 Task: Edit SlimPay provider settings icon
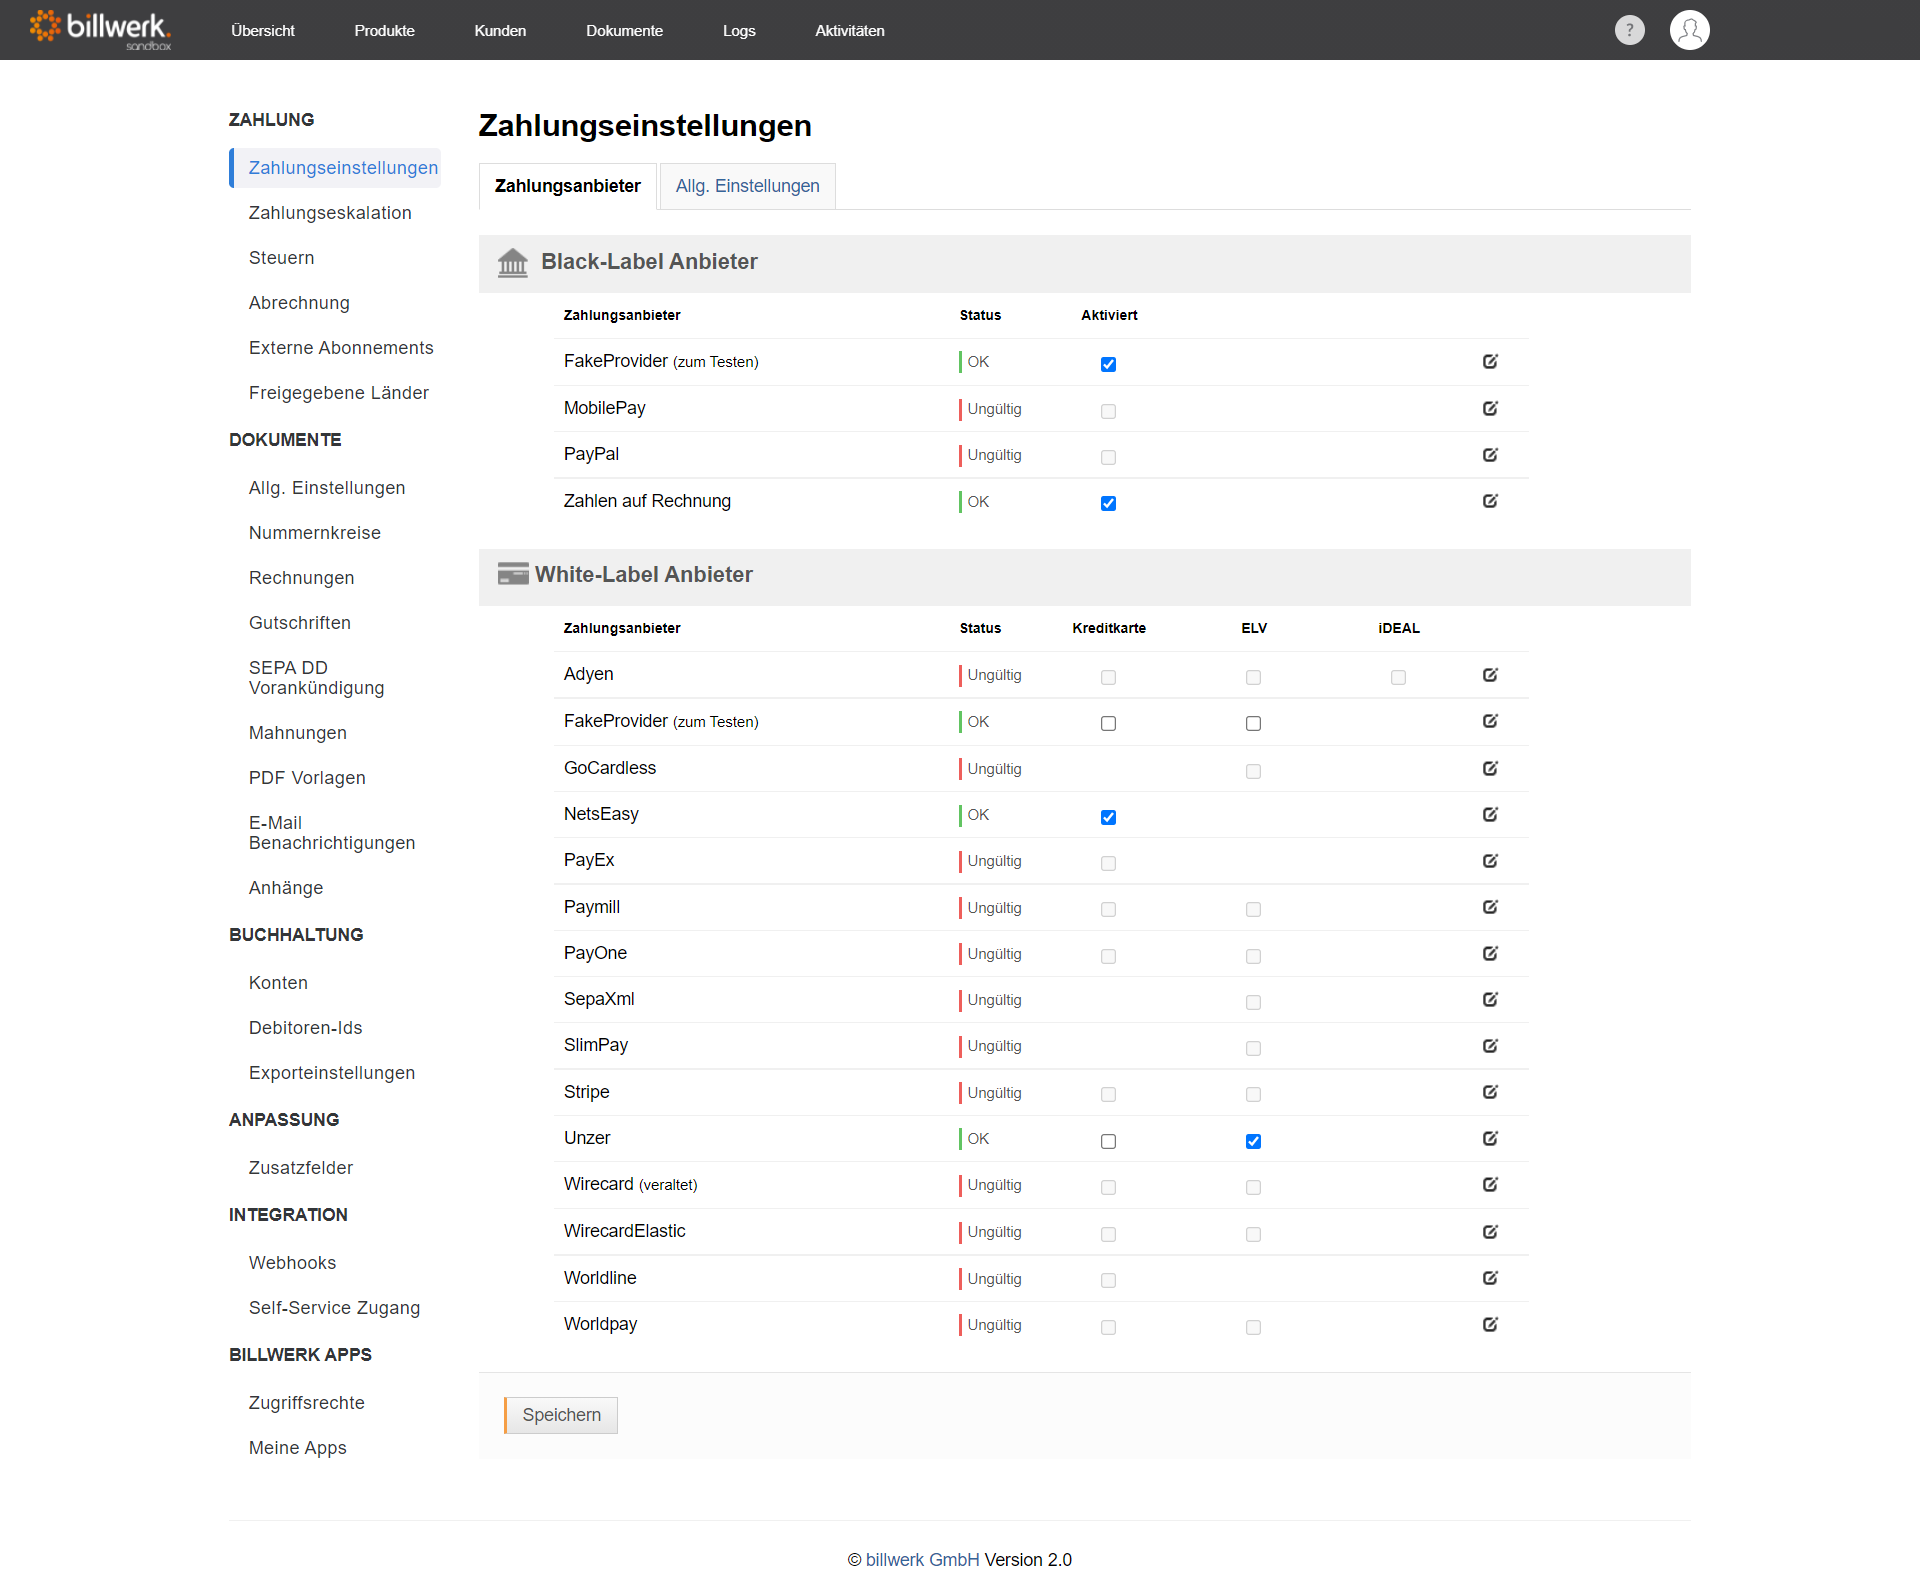[1490, 1045]
